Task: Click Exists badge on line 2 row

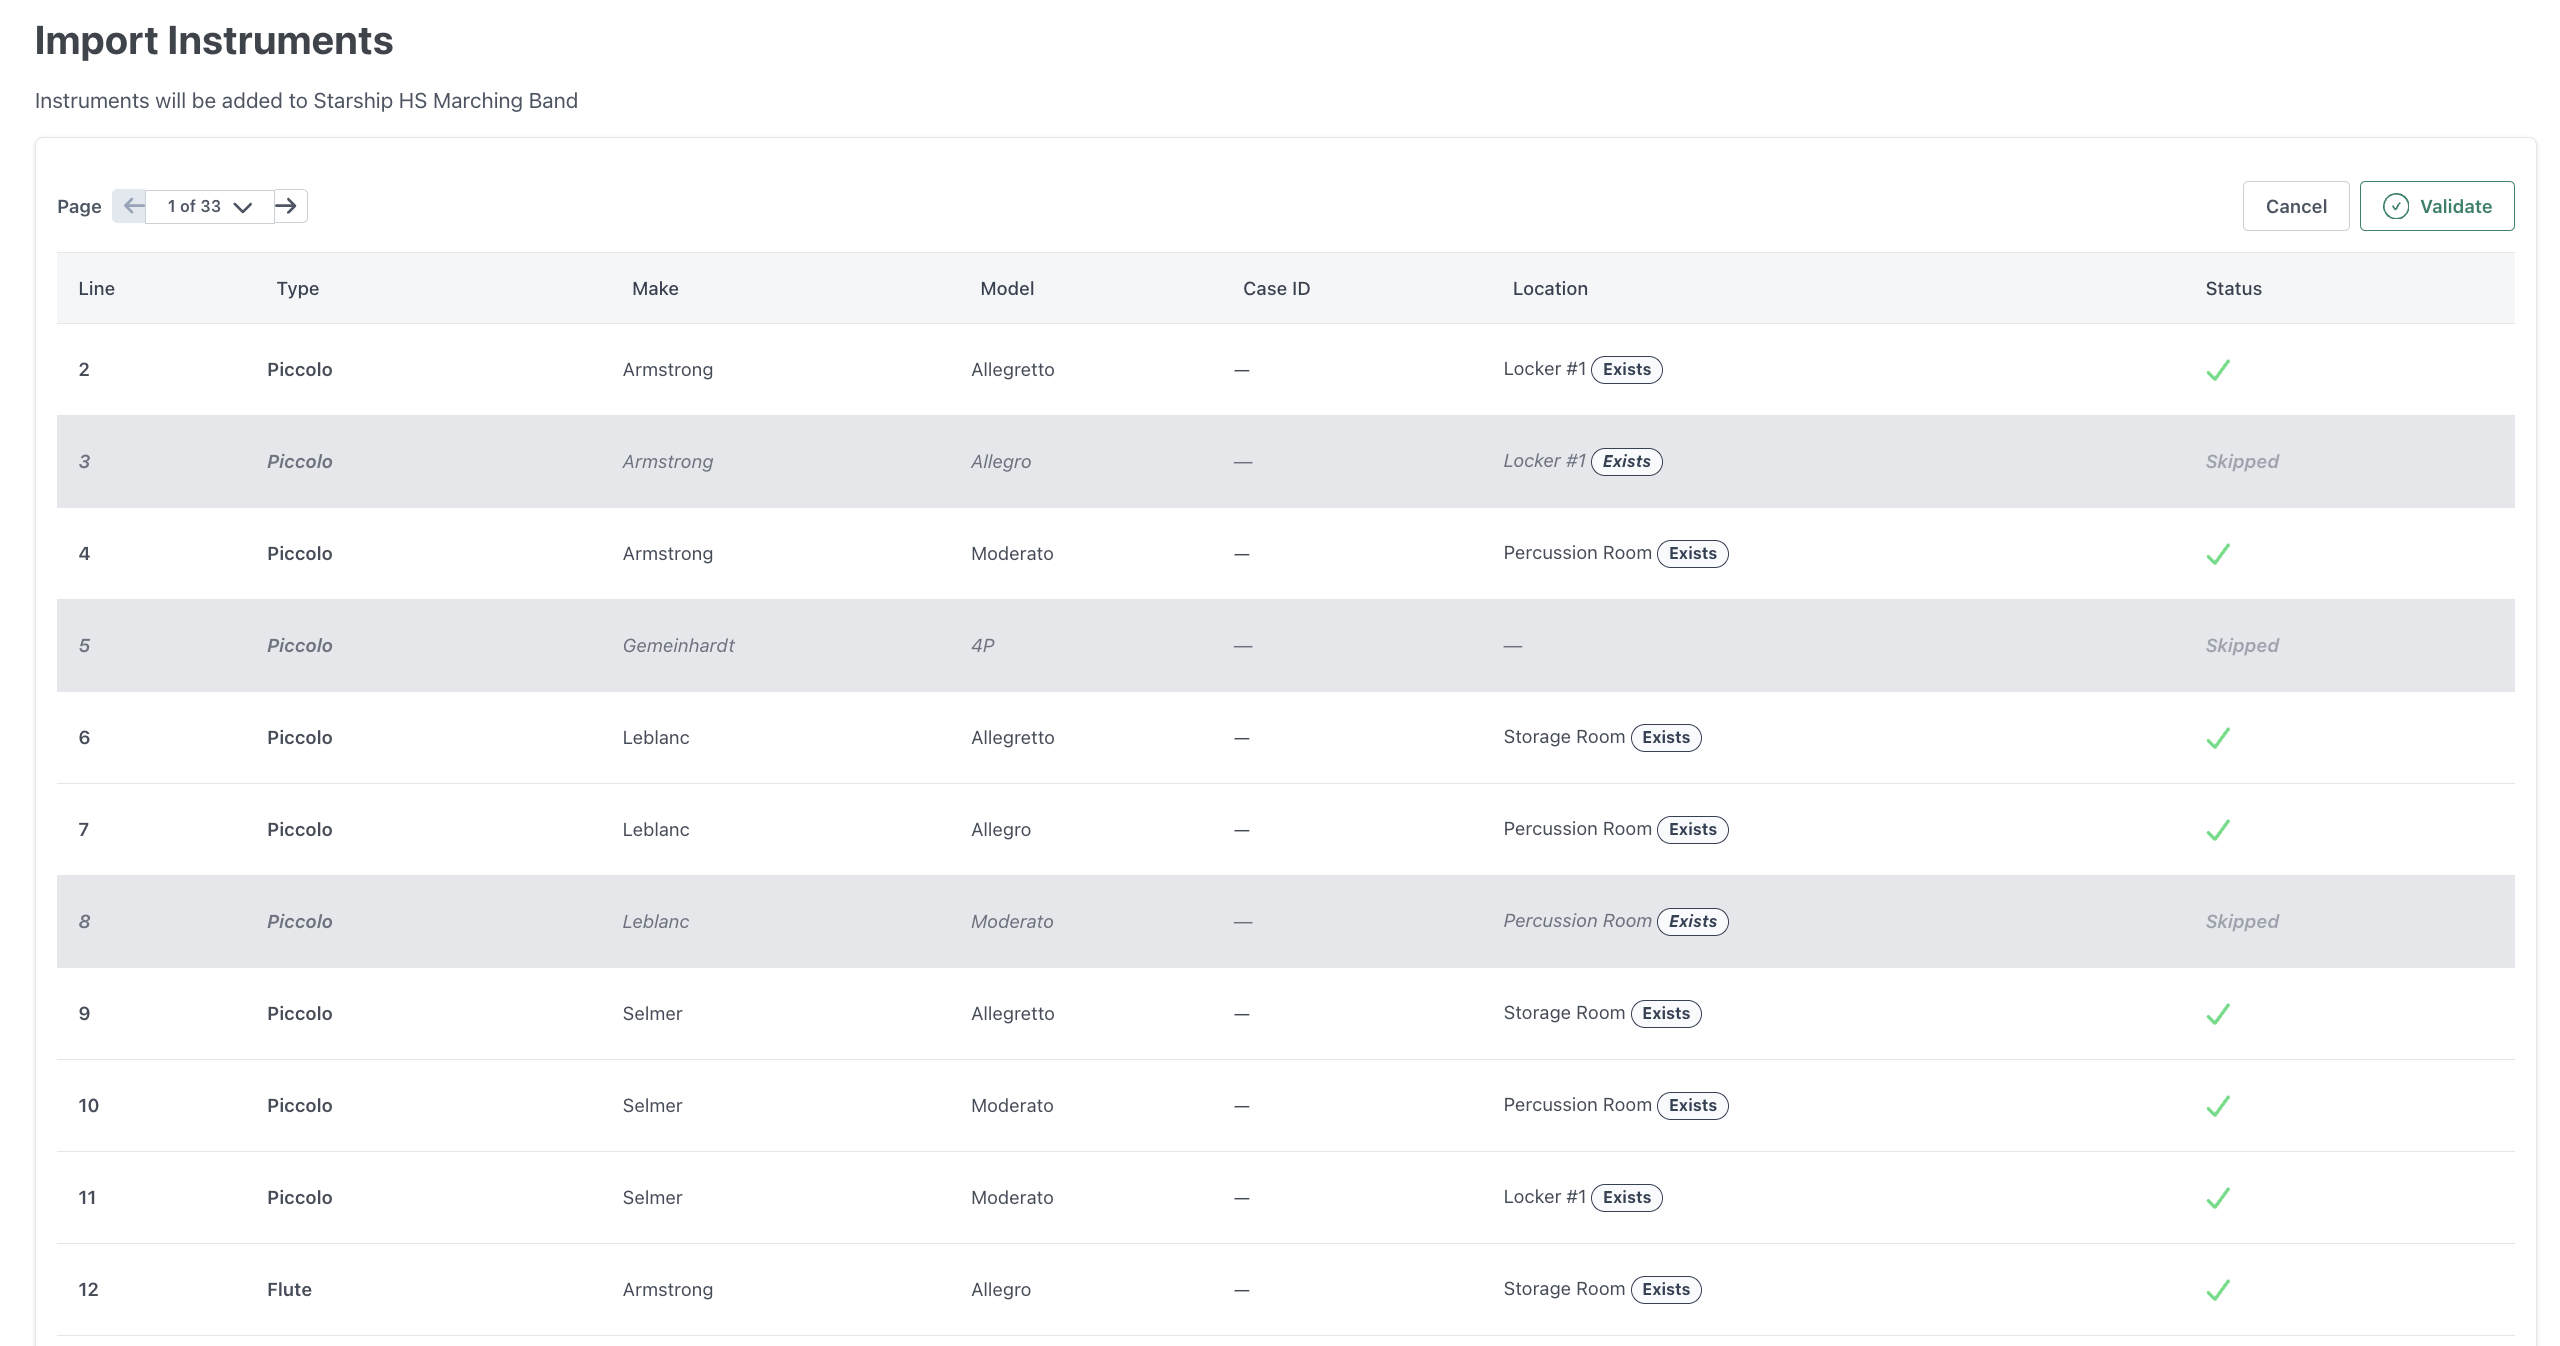Action: coord(1626,370)
